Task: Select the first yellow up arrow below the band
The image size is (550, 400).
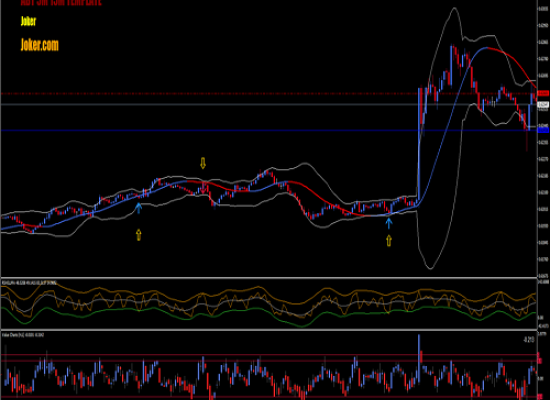Action: tap(139, 235)
